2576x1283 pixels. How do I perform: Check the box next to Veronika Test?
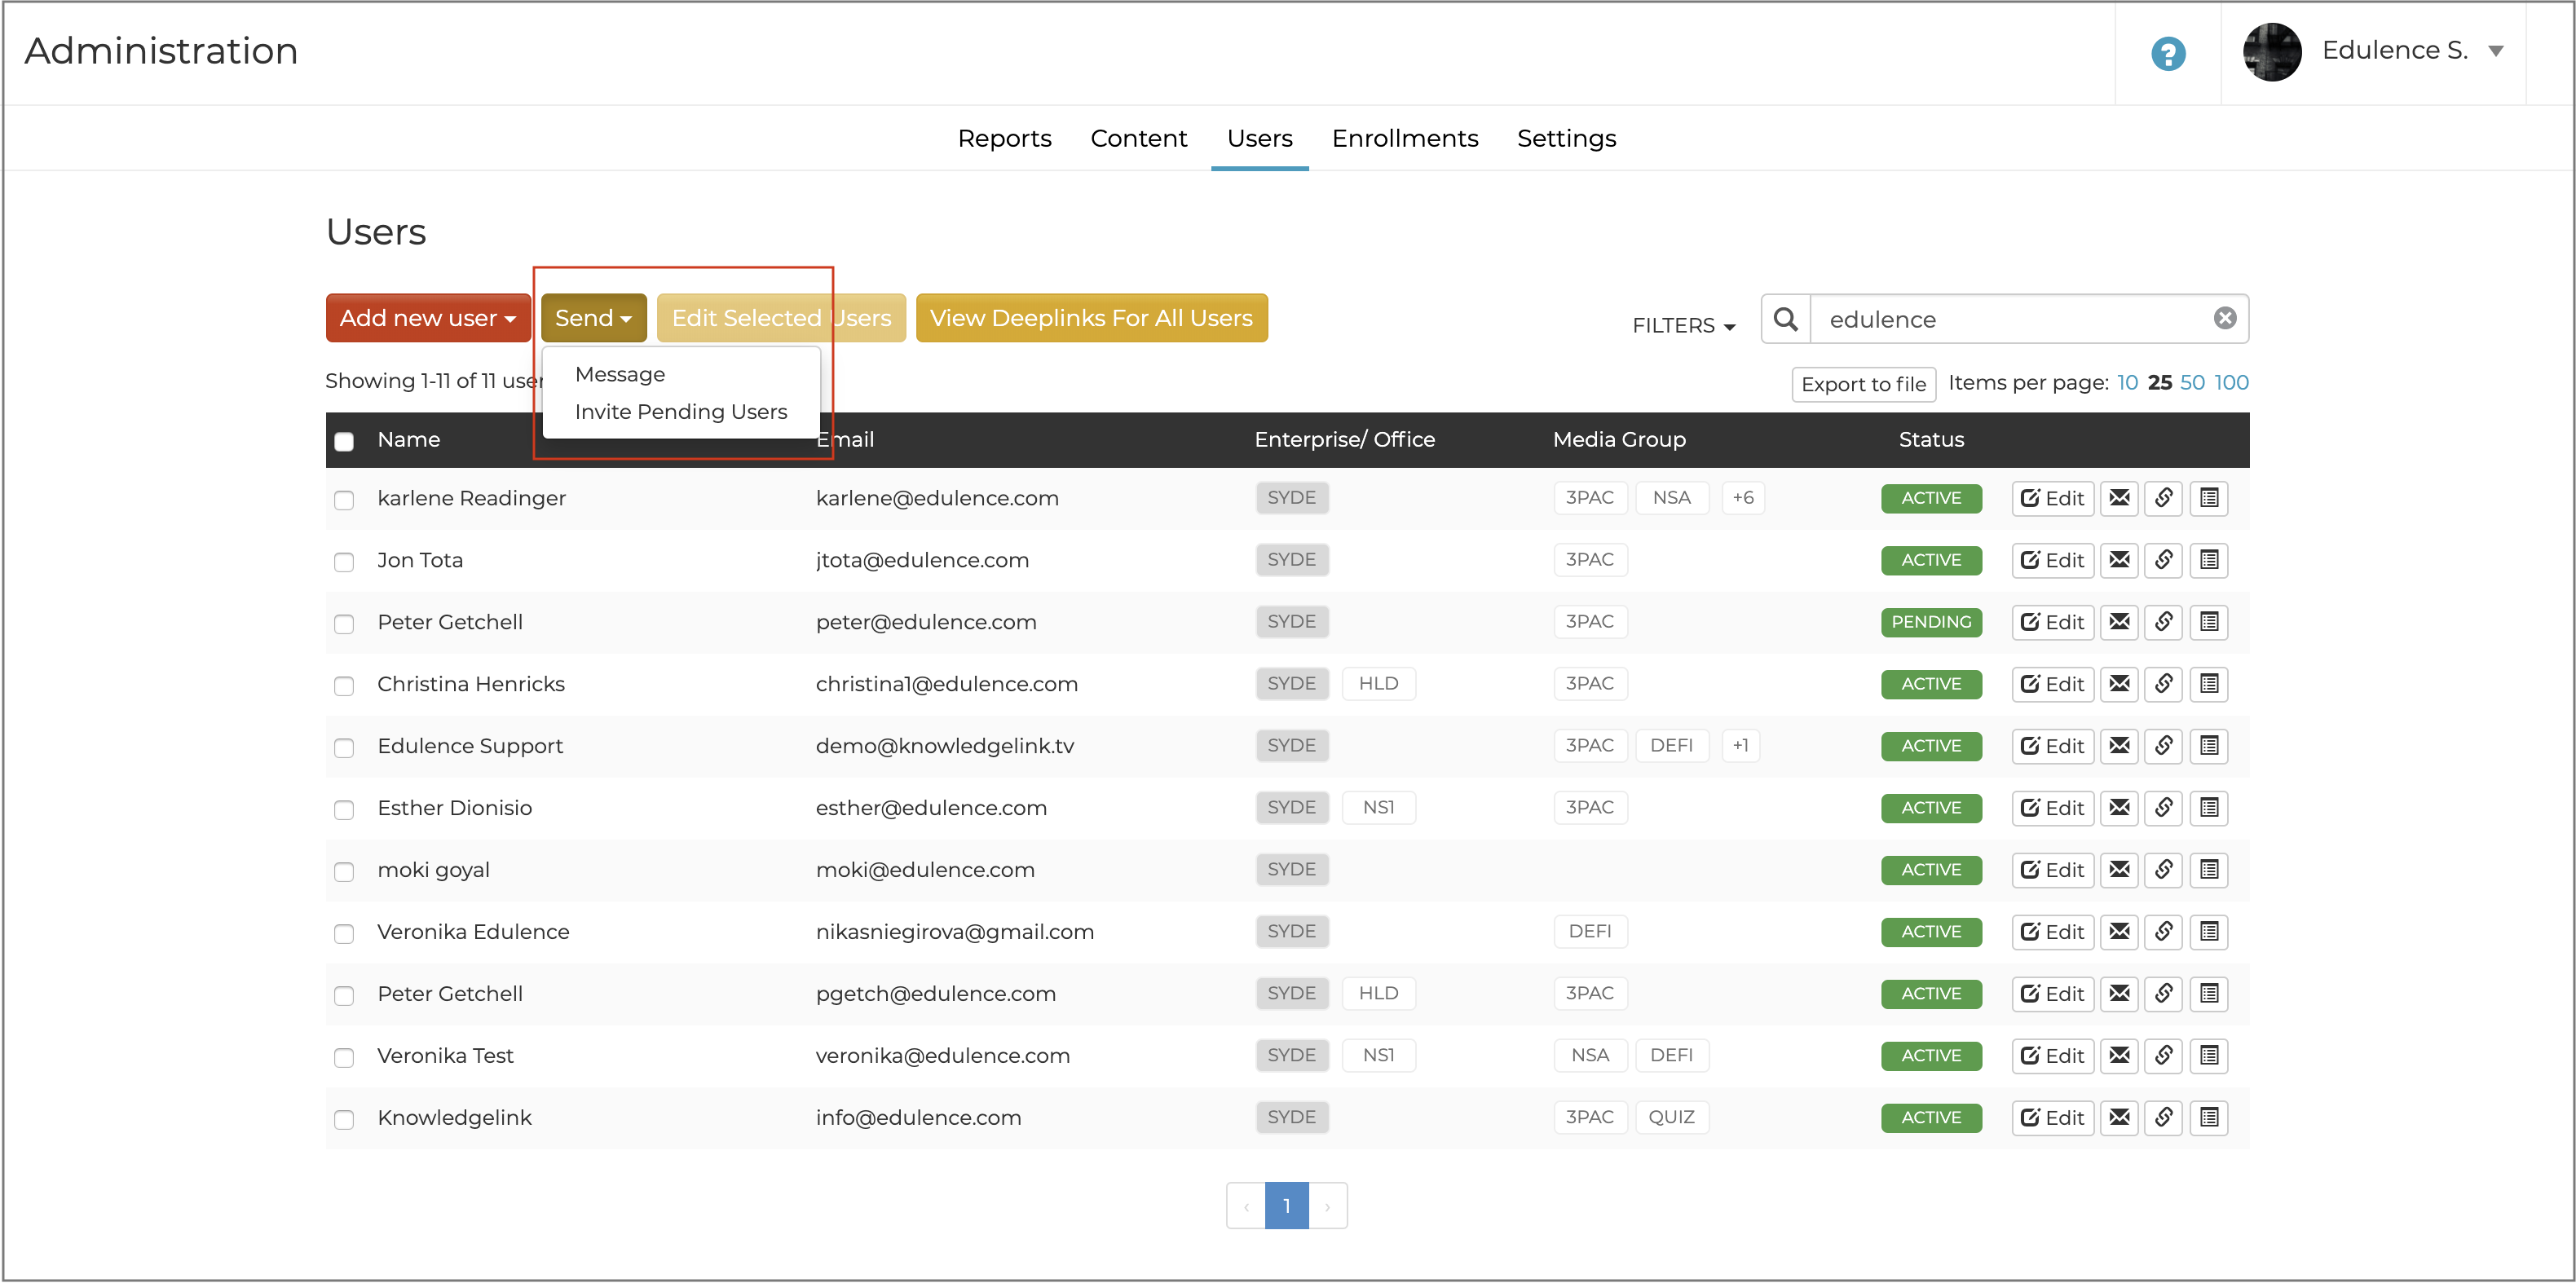click(x=344, y=1057)
